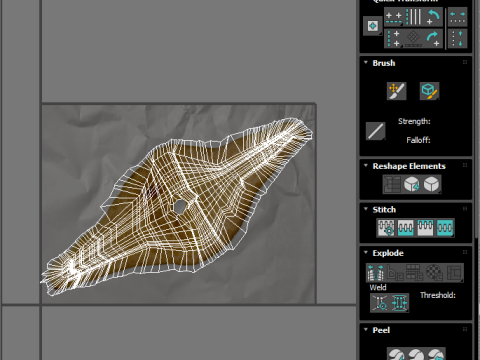Collapse the Peel rollout triangle
Viewport: 480px width, 360px height.
[x=366, y=329]
